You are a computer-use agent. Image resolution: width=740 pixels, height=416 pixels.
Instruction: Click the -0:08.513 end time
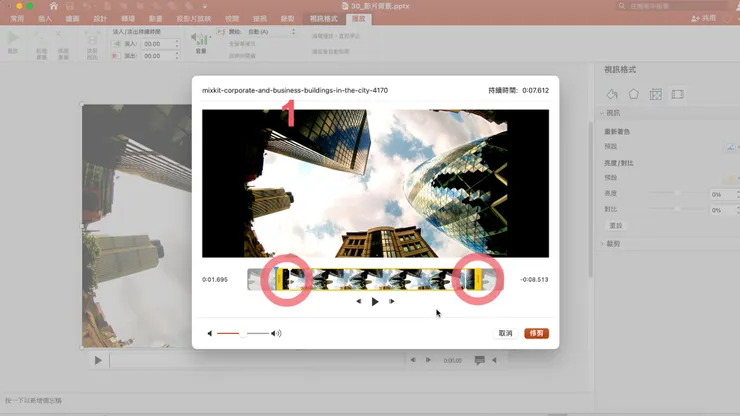[x=534, y=280]
